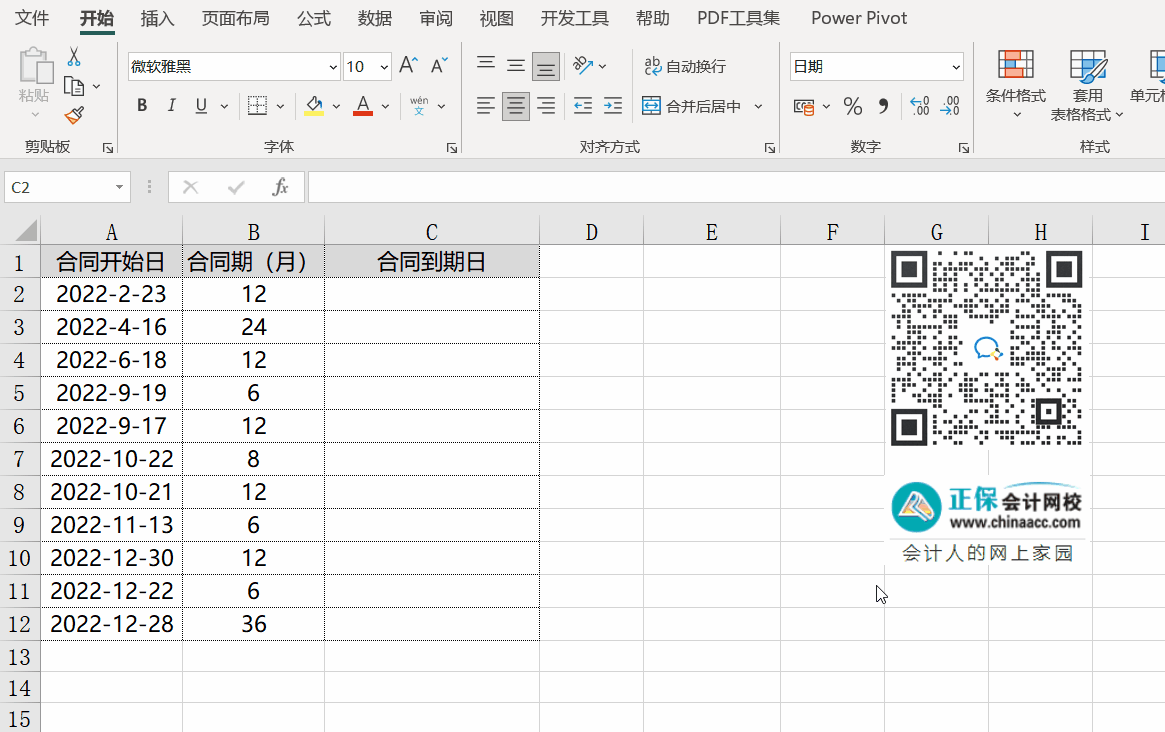Click the Format Painter (格式刷) icon
Image resolution: width=1165 pixels, height=732 pixels.
[72, 116]
